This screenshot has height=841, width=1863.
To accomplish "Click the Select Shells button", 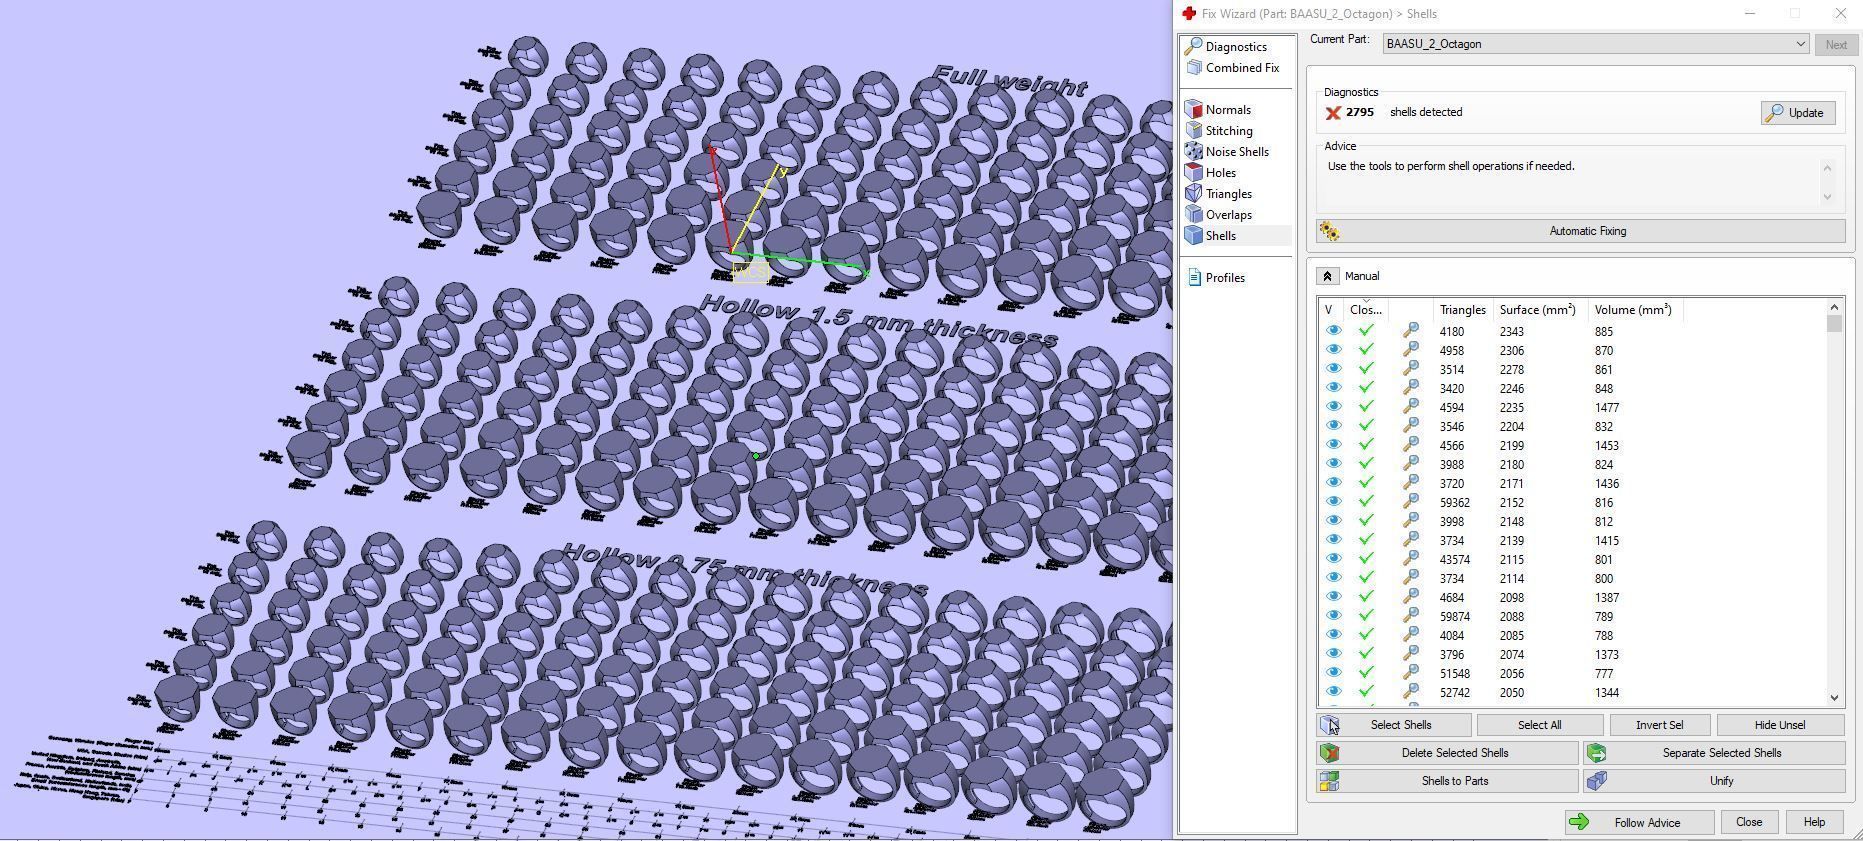I will (1394, 725).
